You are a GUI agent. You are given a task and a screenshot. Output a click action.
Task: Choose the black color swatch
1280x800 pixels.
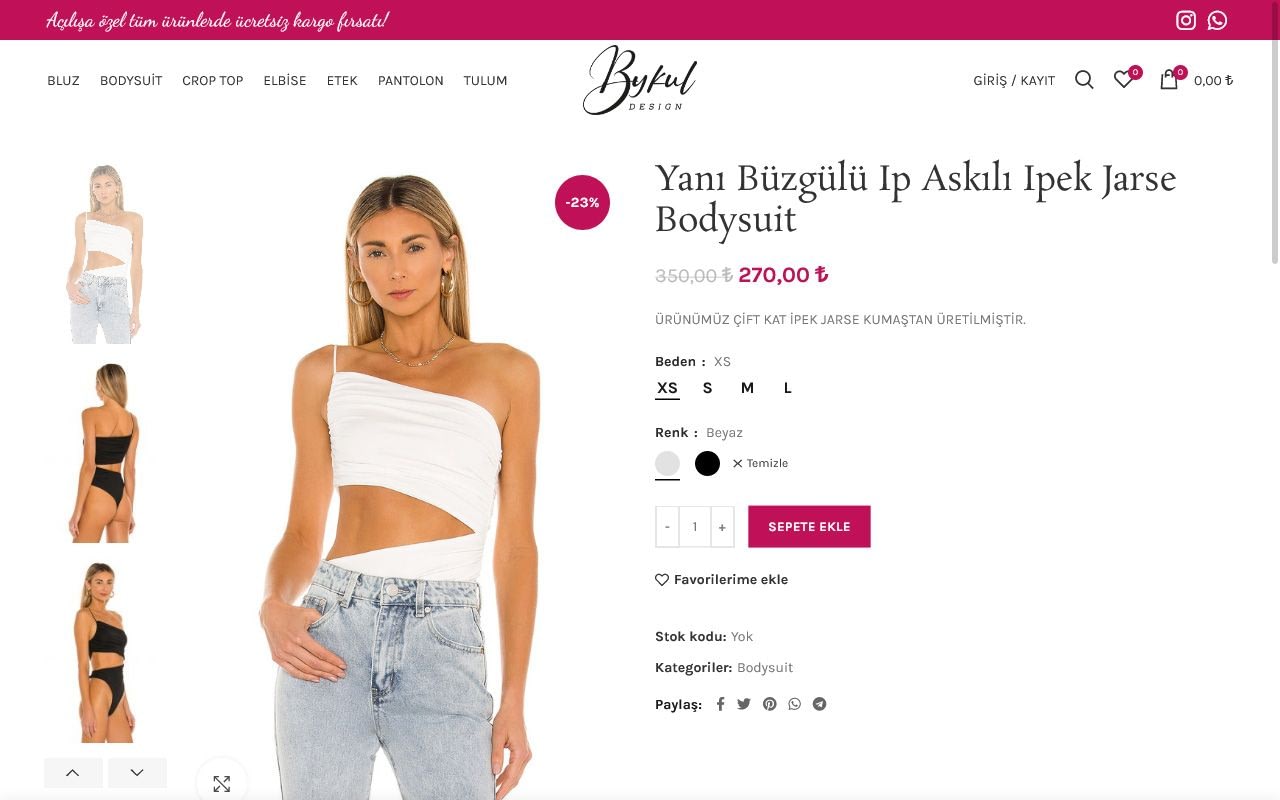[x=707, y=463]
